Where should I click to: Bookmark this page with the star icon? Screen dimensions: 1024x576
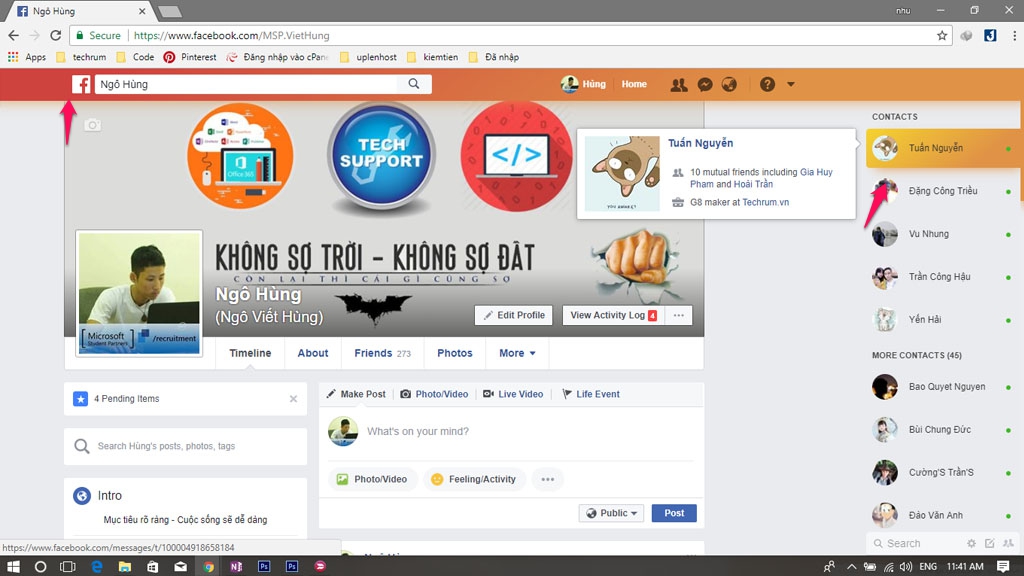[x=942, y=35]
